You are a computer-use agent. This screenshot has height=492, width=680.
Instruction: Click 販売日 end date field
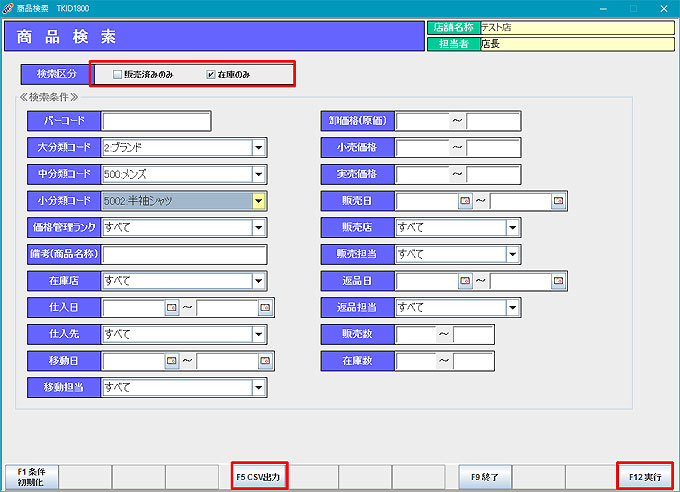(521, 201)
